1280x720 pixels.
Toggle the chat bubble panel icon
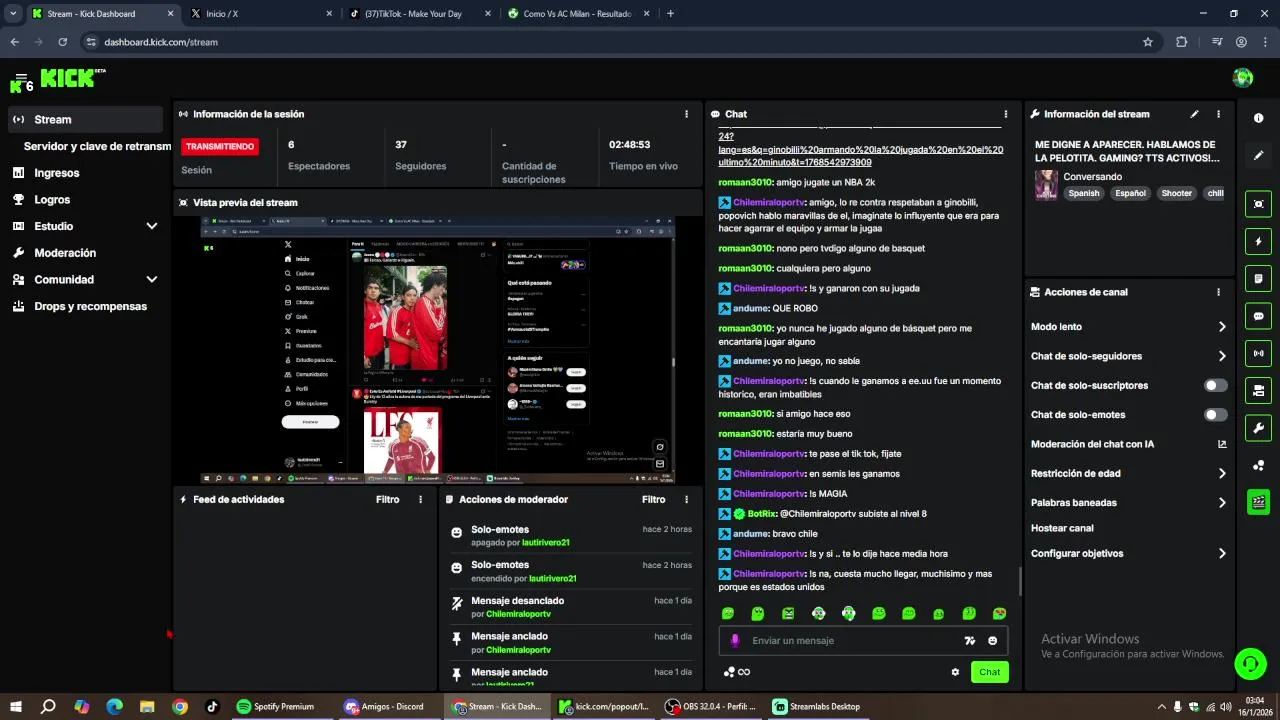1258,316
